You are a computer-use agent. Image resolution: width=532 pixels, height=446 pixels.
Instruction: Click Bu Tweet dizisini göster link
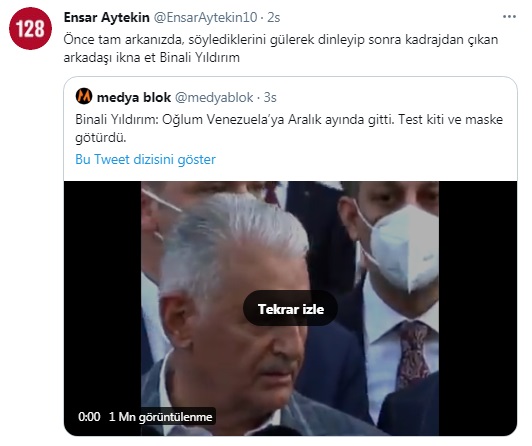pyautogui.click(x=146, y=159)
